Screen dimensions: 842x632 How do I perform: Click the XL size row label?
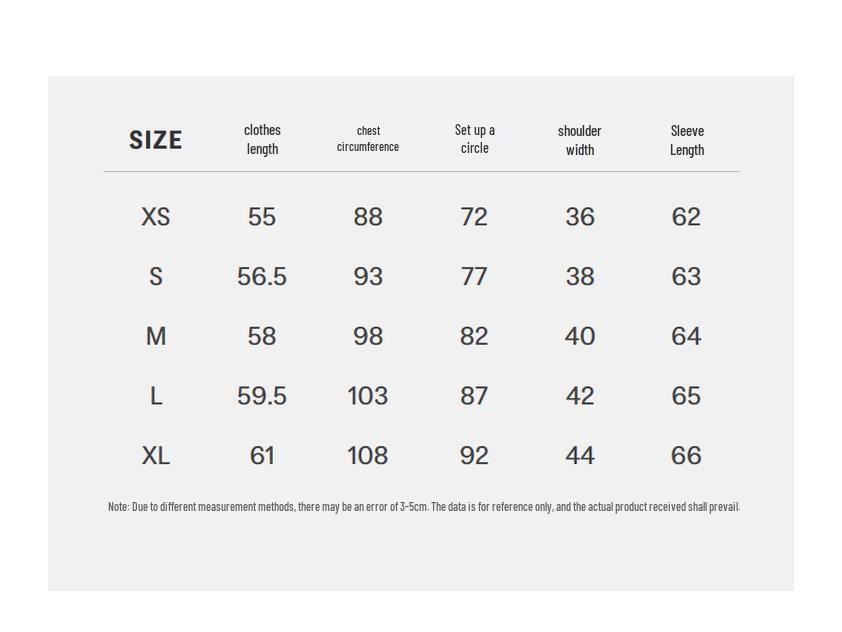coord(156,456)
